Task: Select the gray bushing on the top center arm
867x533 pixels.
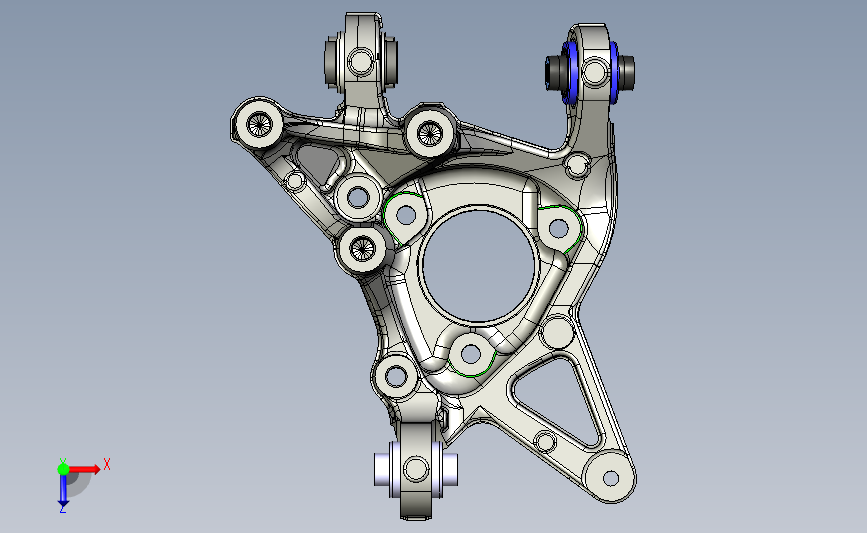Action: pos(361,61)
